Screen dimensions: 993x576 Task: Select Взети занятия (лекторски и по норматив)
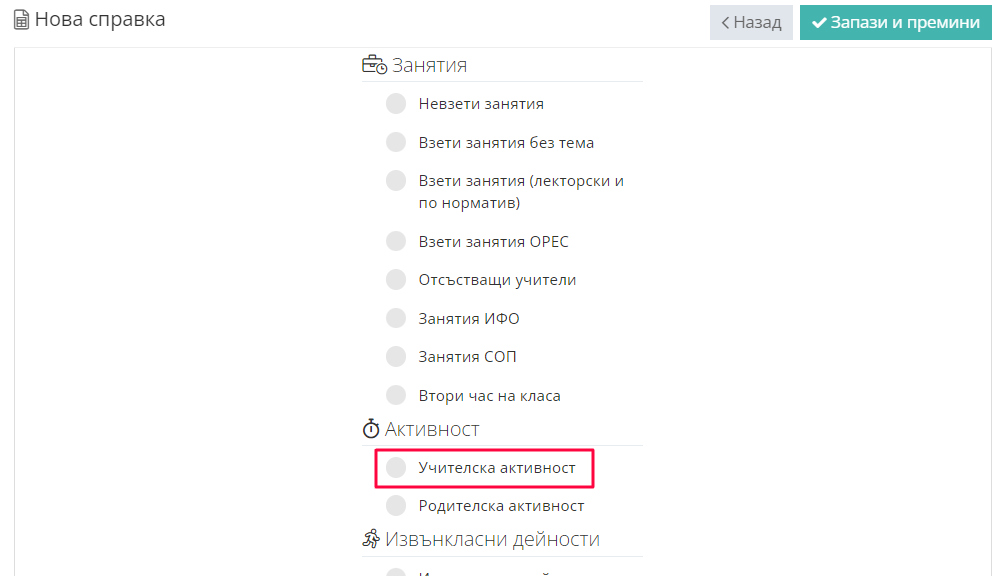(396, 181)
